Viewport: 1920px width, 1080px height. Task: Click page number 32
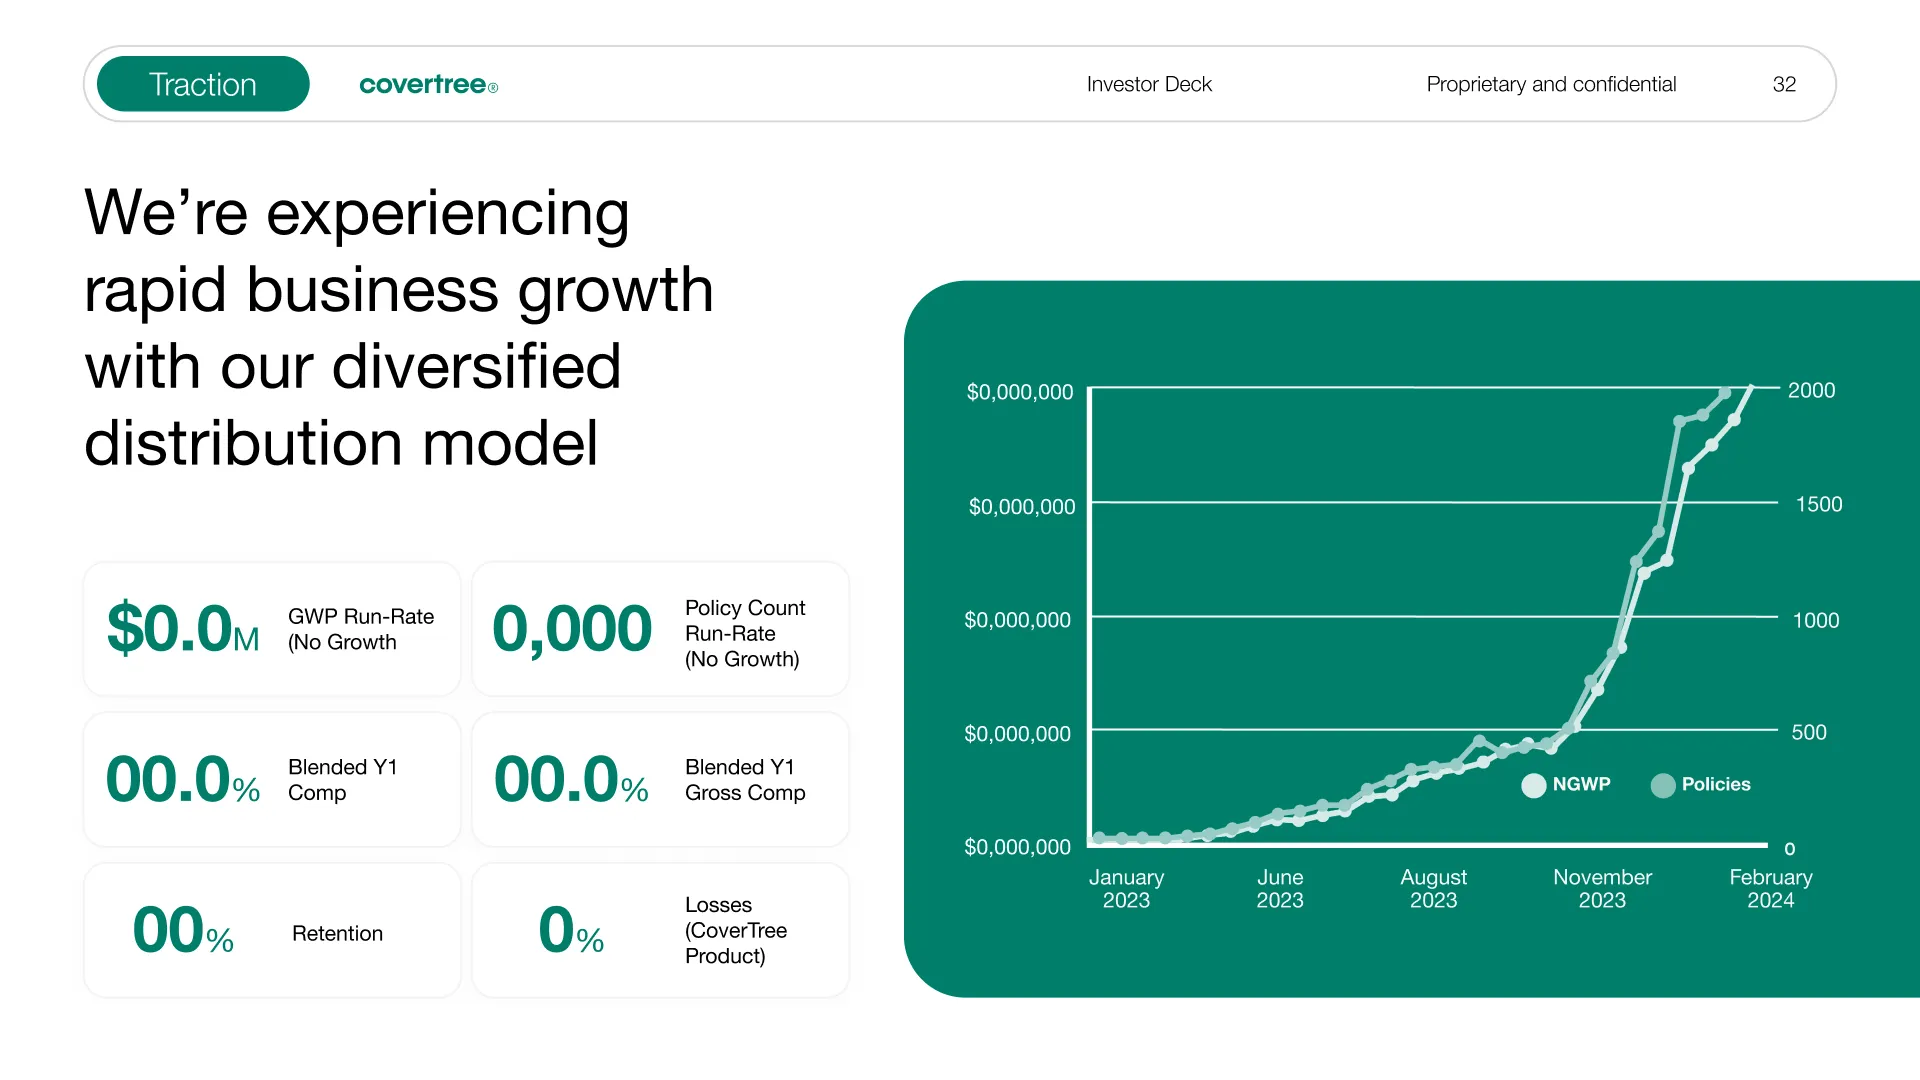pos(1784,84)
